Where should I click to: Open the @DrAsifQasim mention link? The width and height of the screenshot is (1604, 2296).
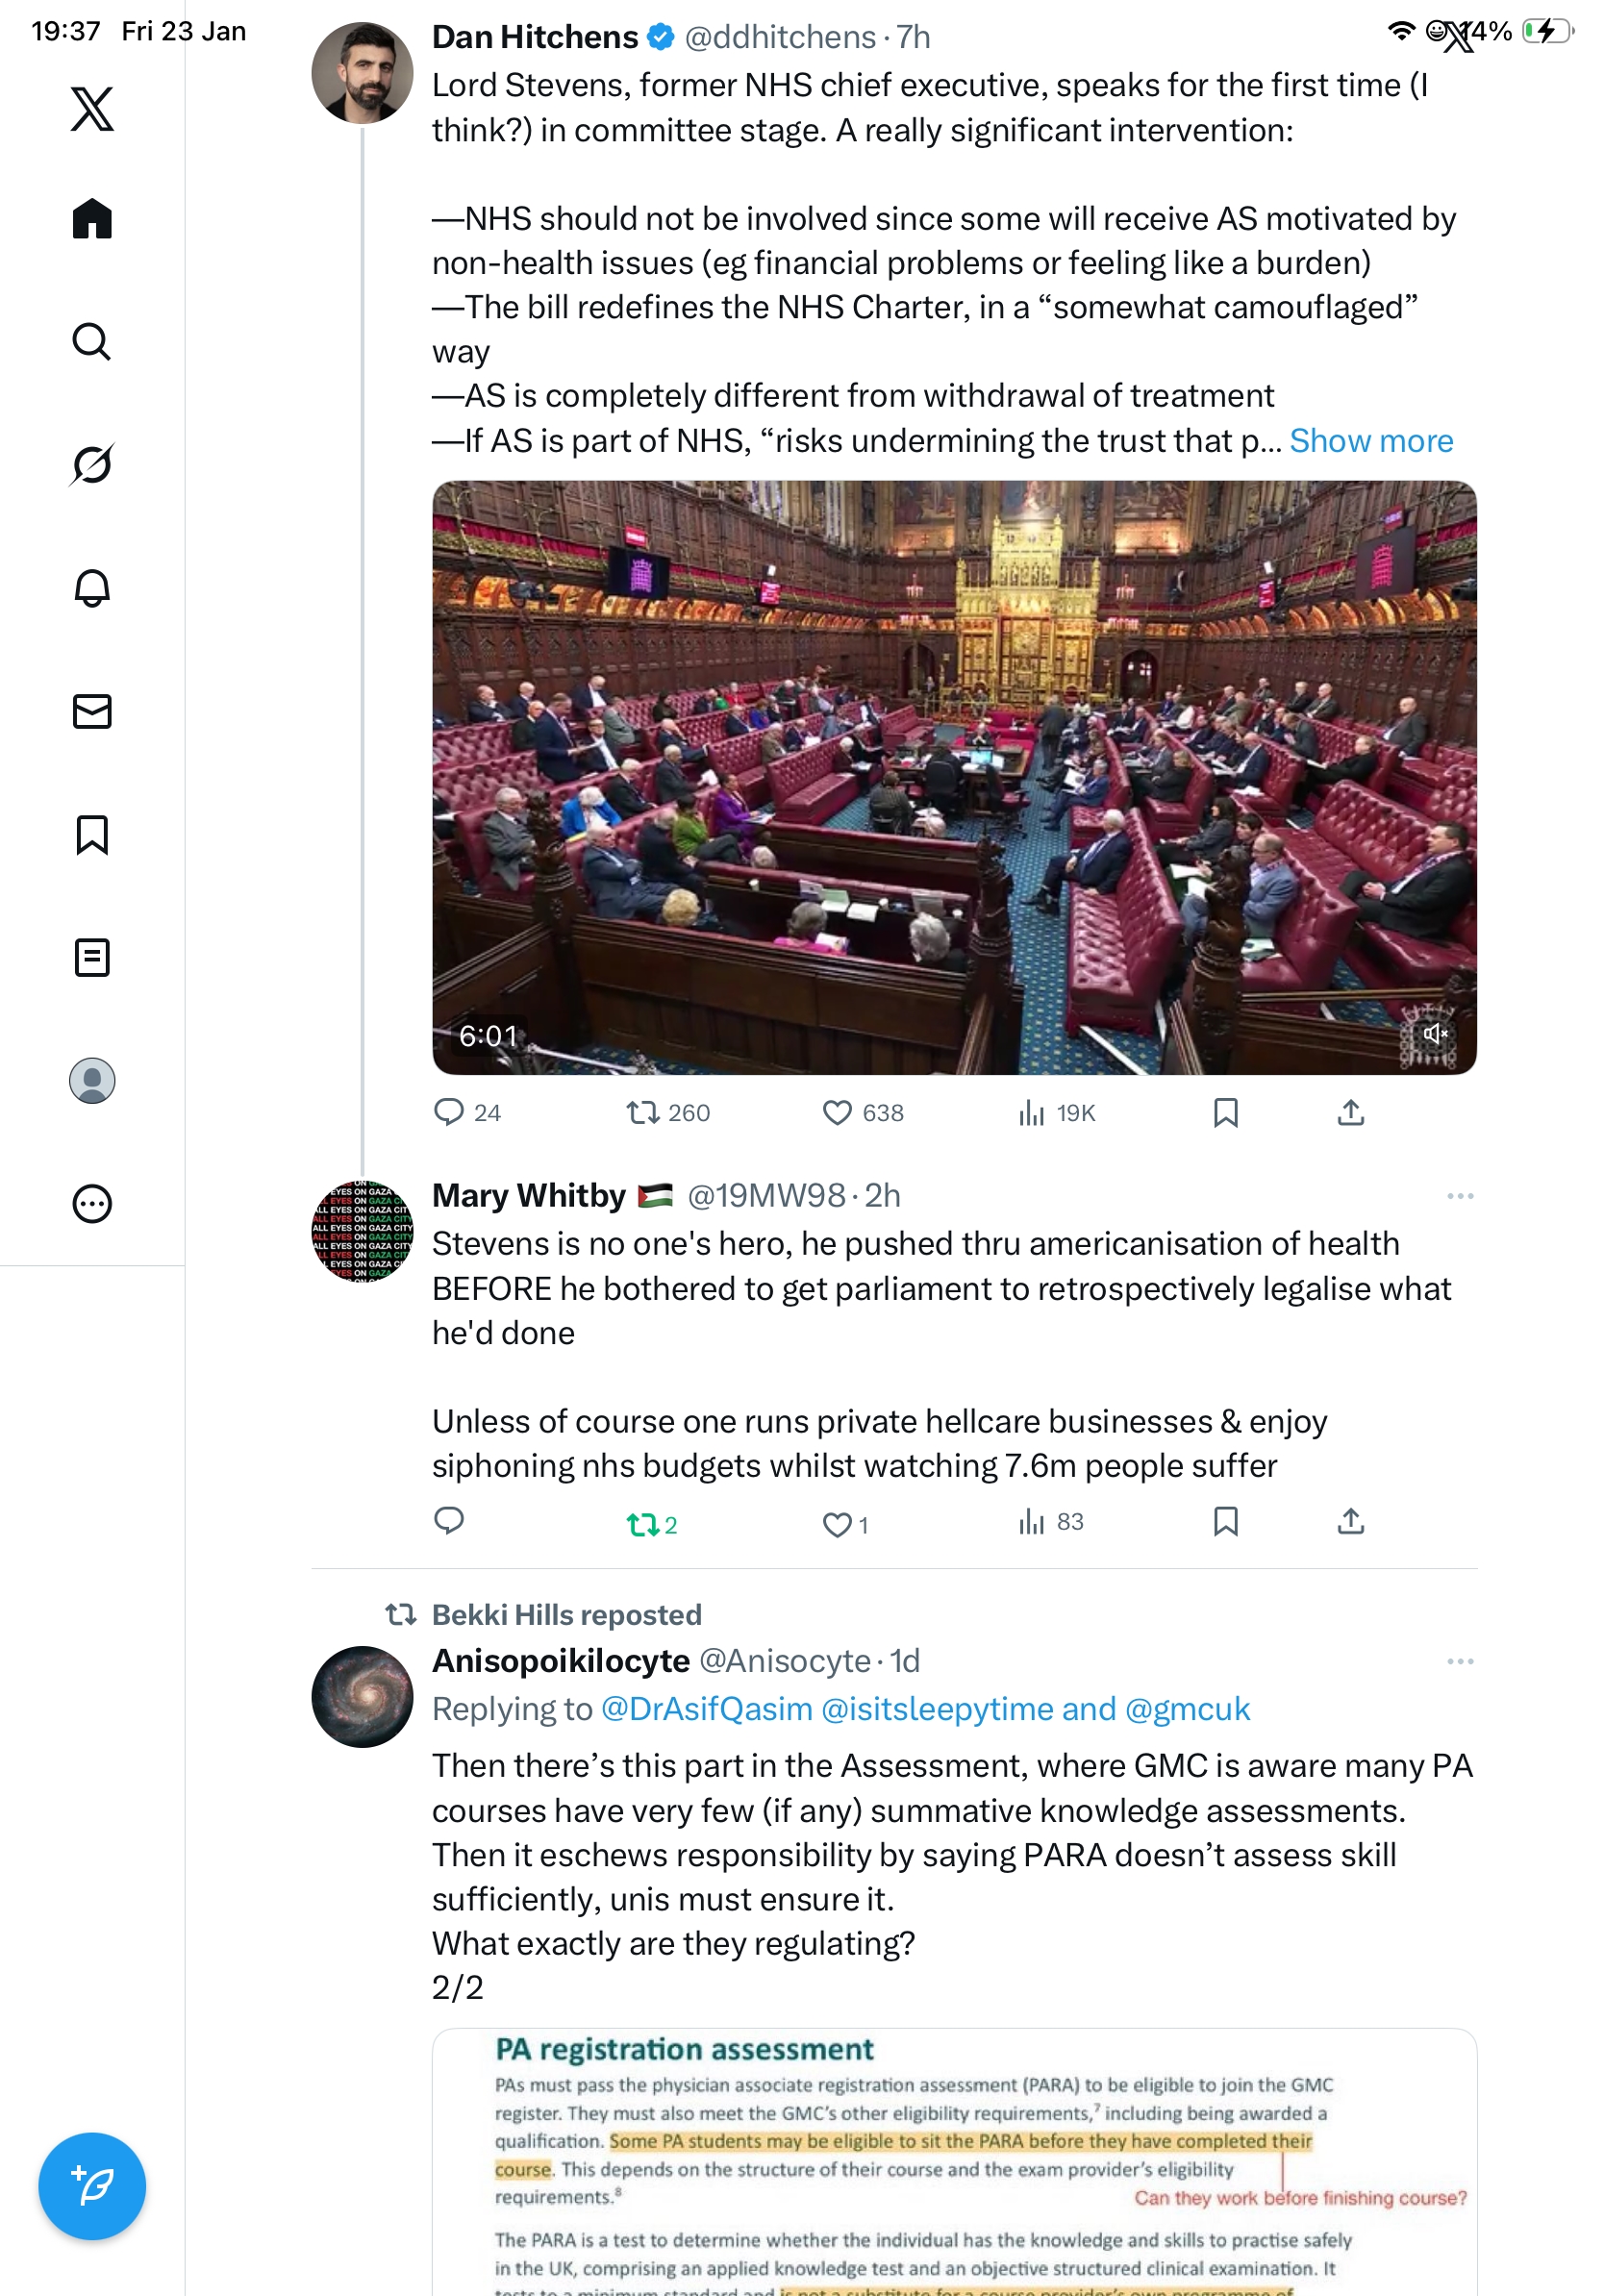[x=706, y=1709]
